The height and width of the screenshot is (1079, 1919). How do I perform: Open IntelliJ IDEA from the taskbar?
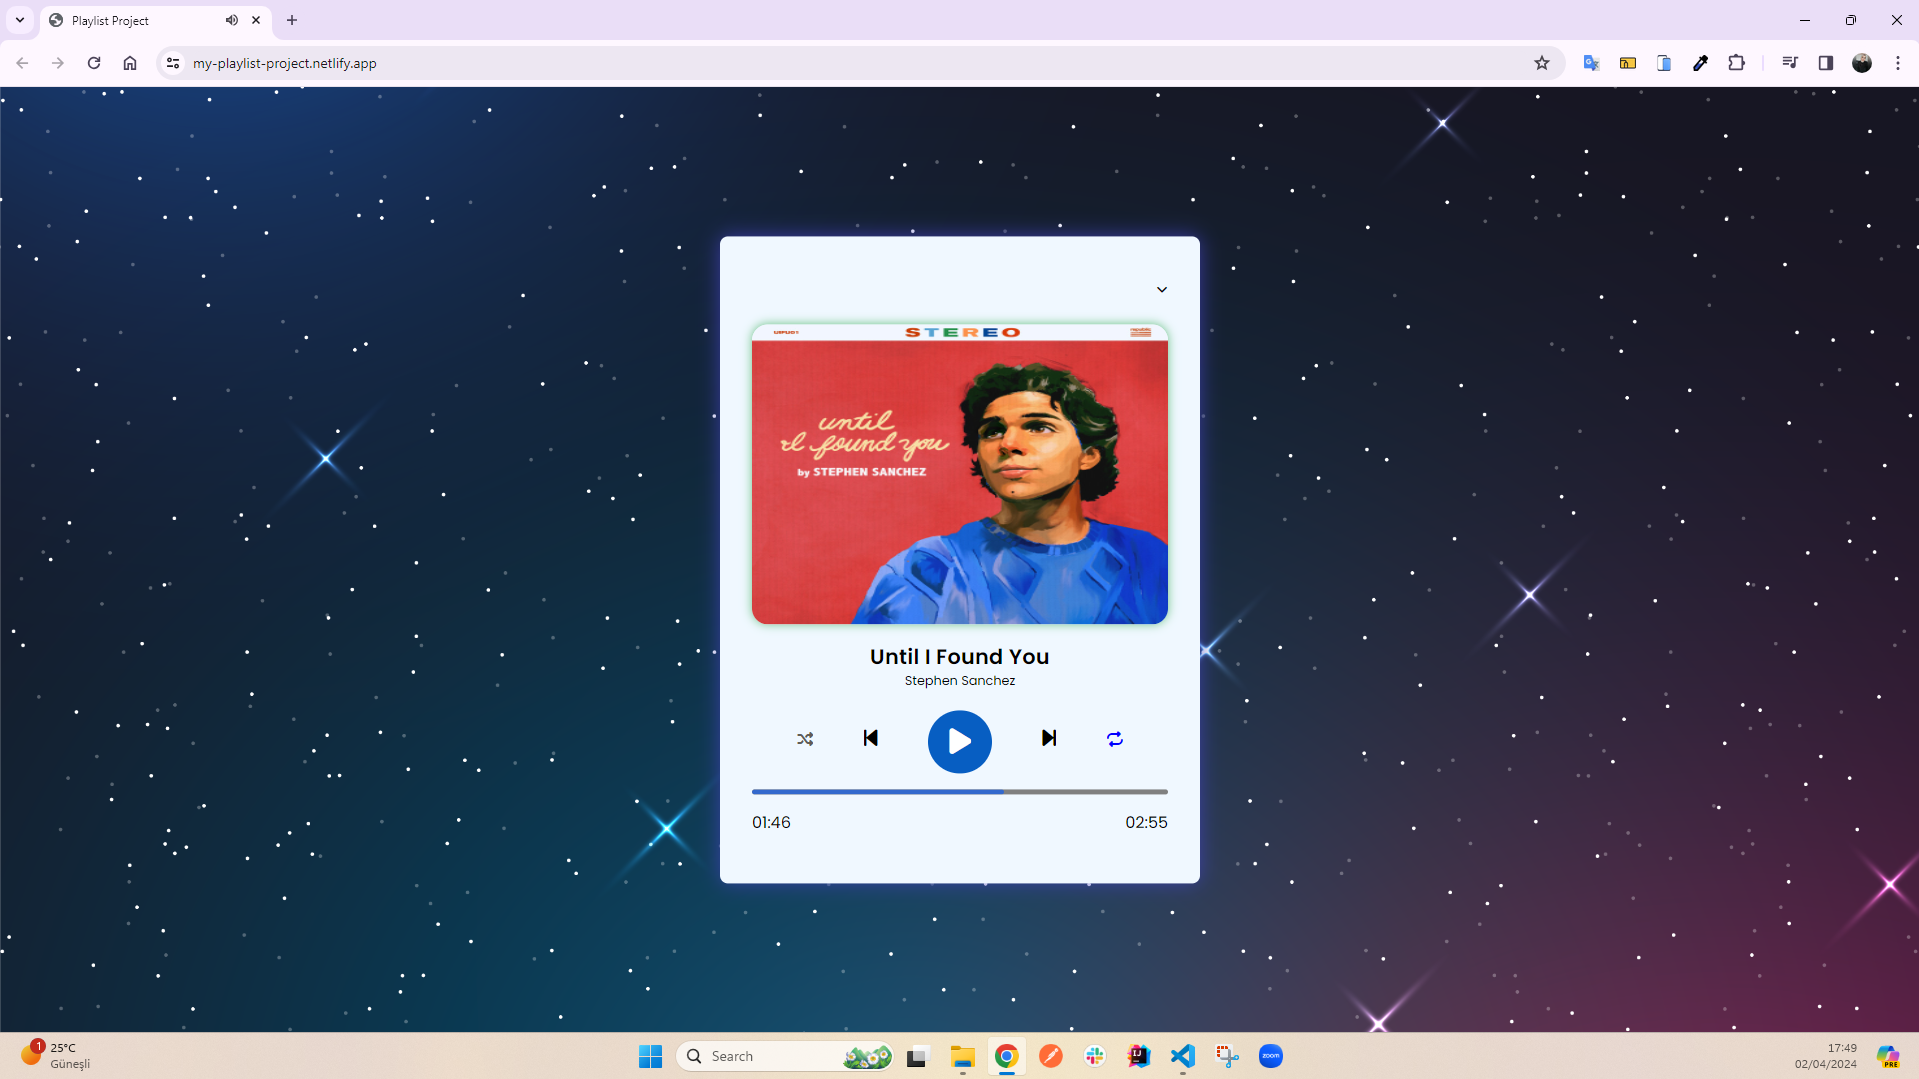(x=1139, y=1056)
